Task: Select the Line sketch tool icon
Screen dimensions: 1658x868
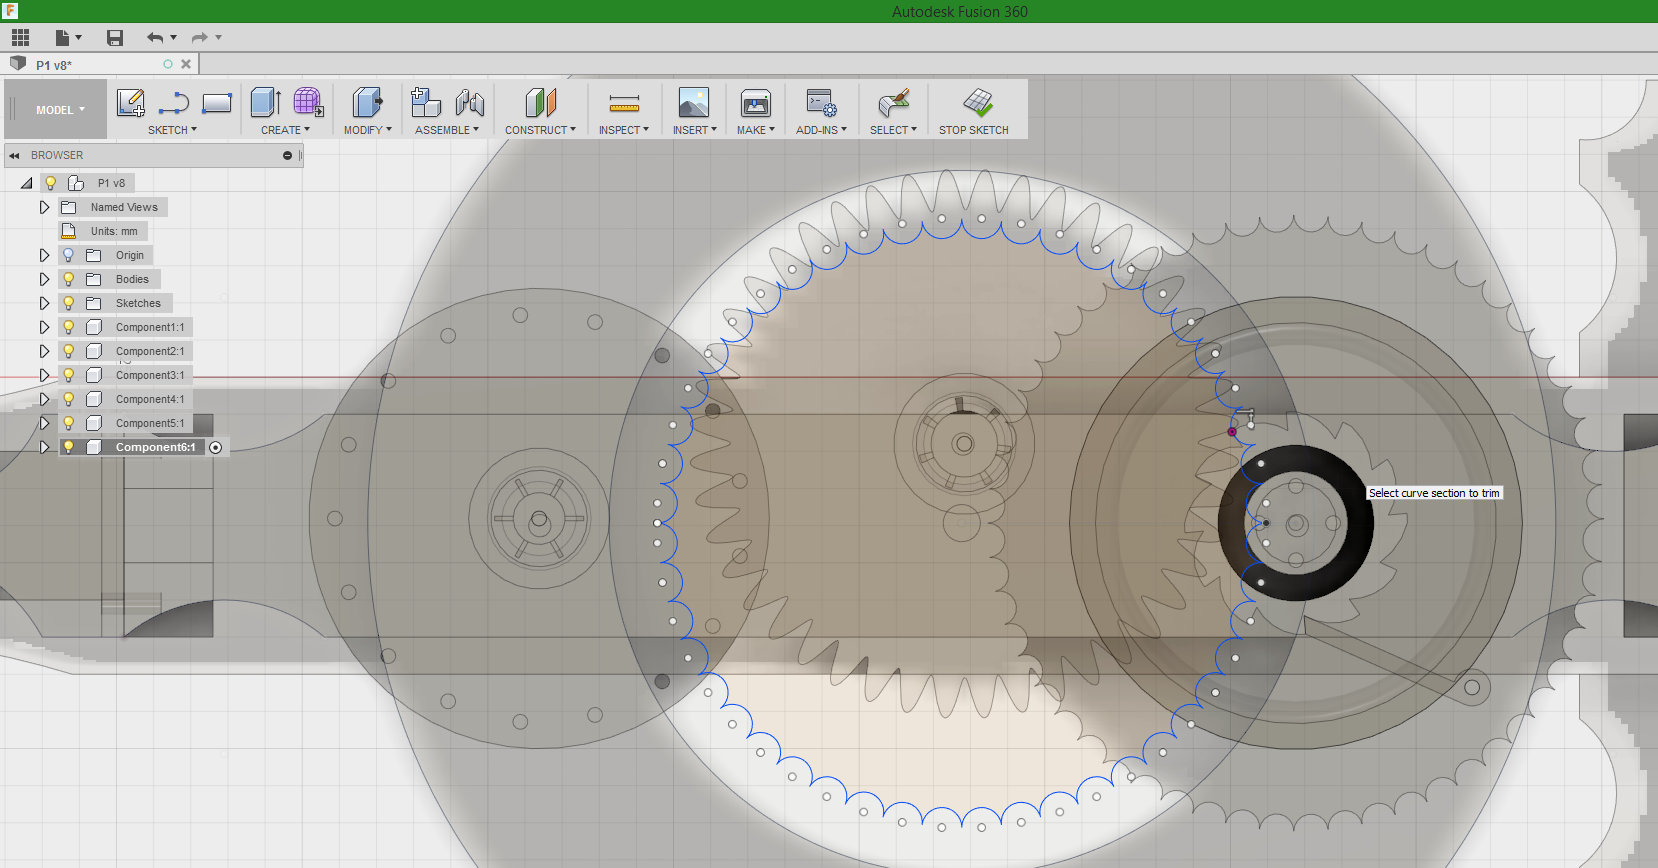Action: point(174,102)
